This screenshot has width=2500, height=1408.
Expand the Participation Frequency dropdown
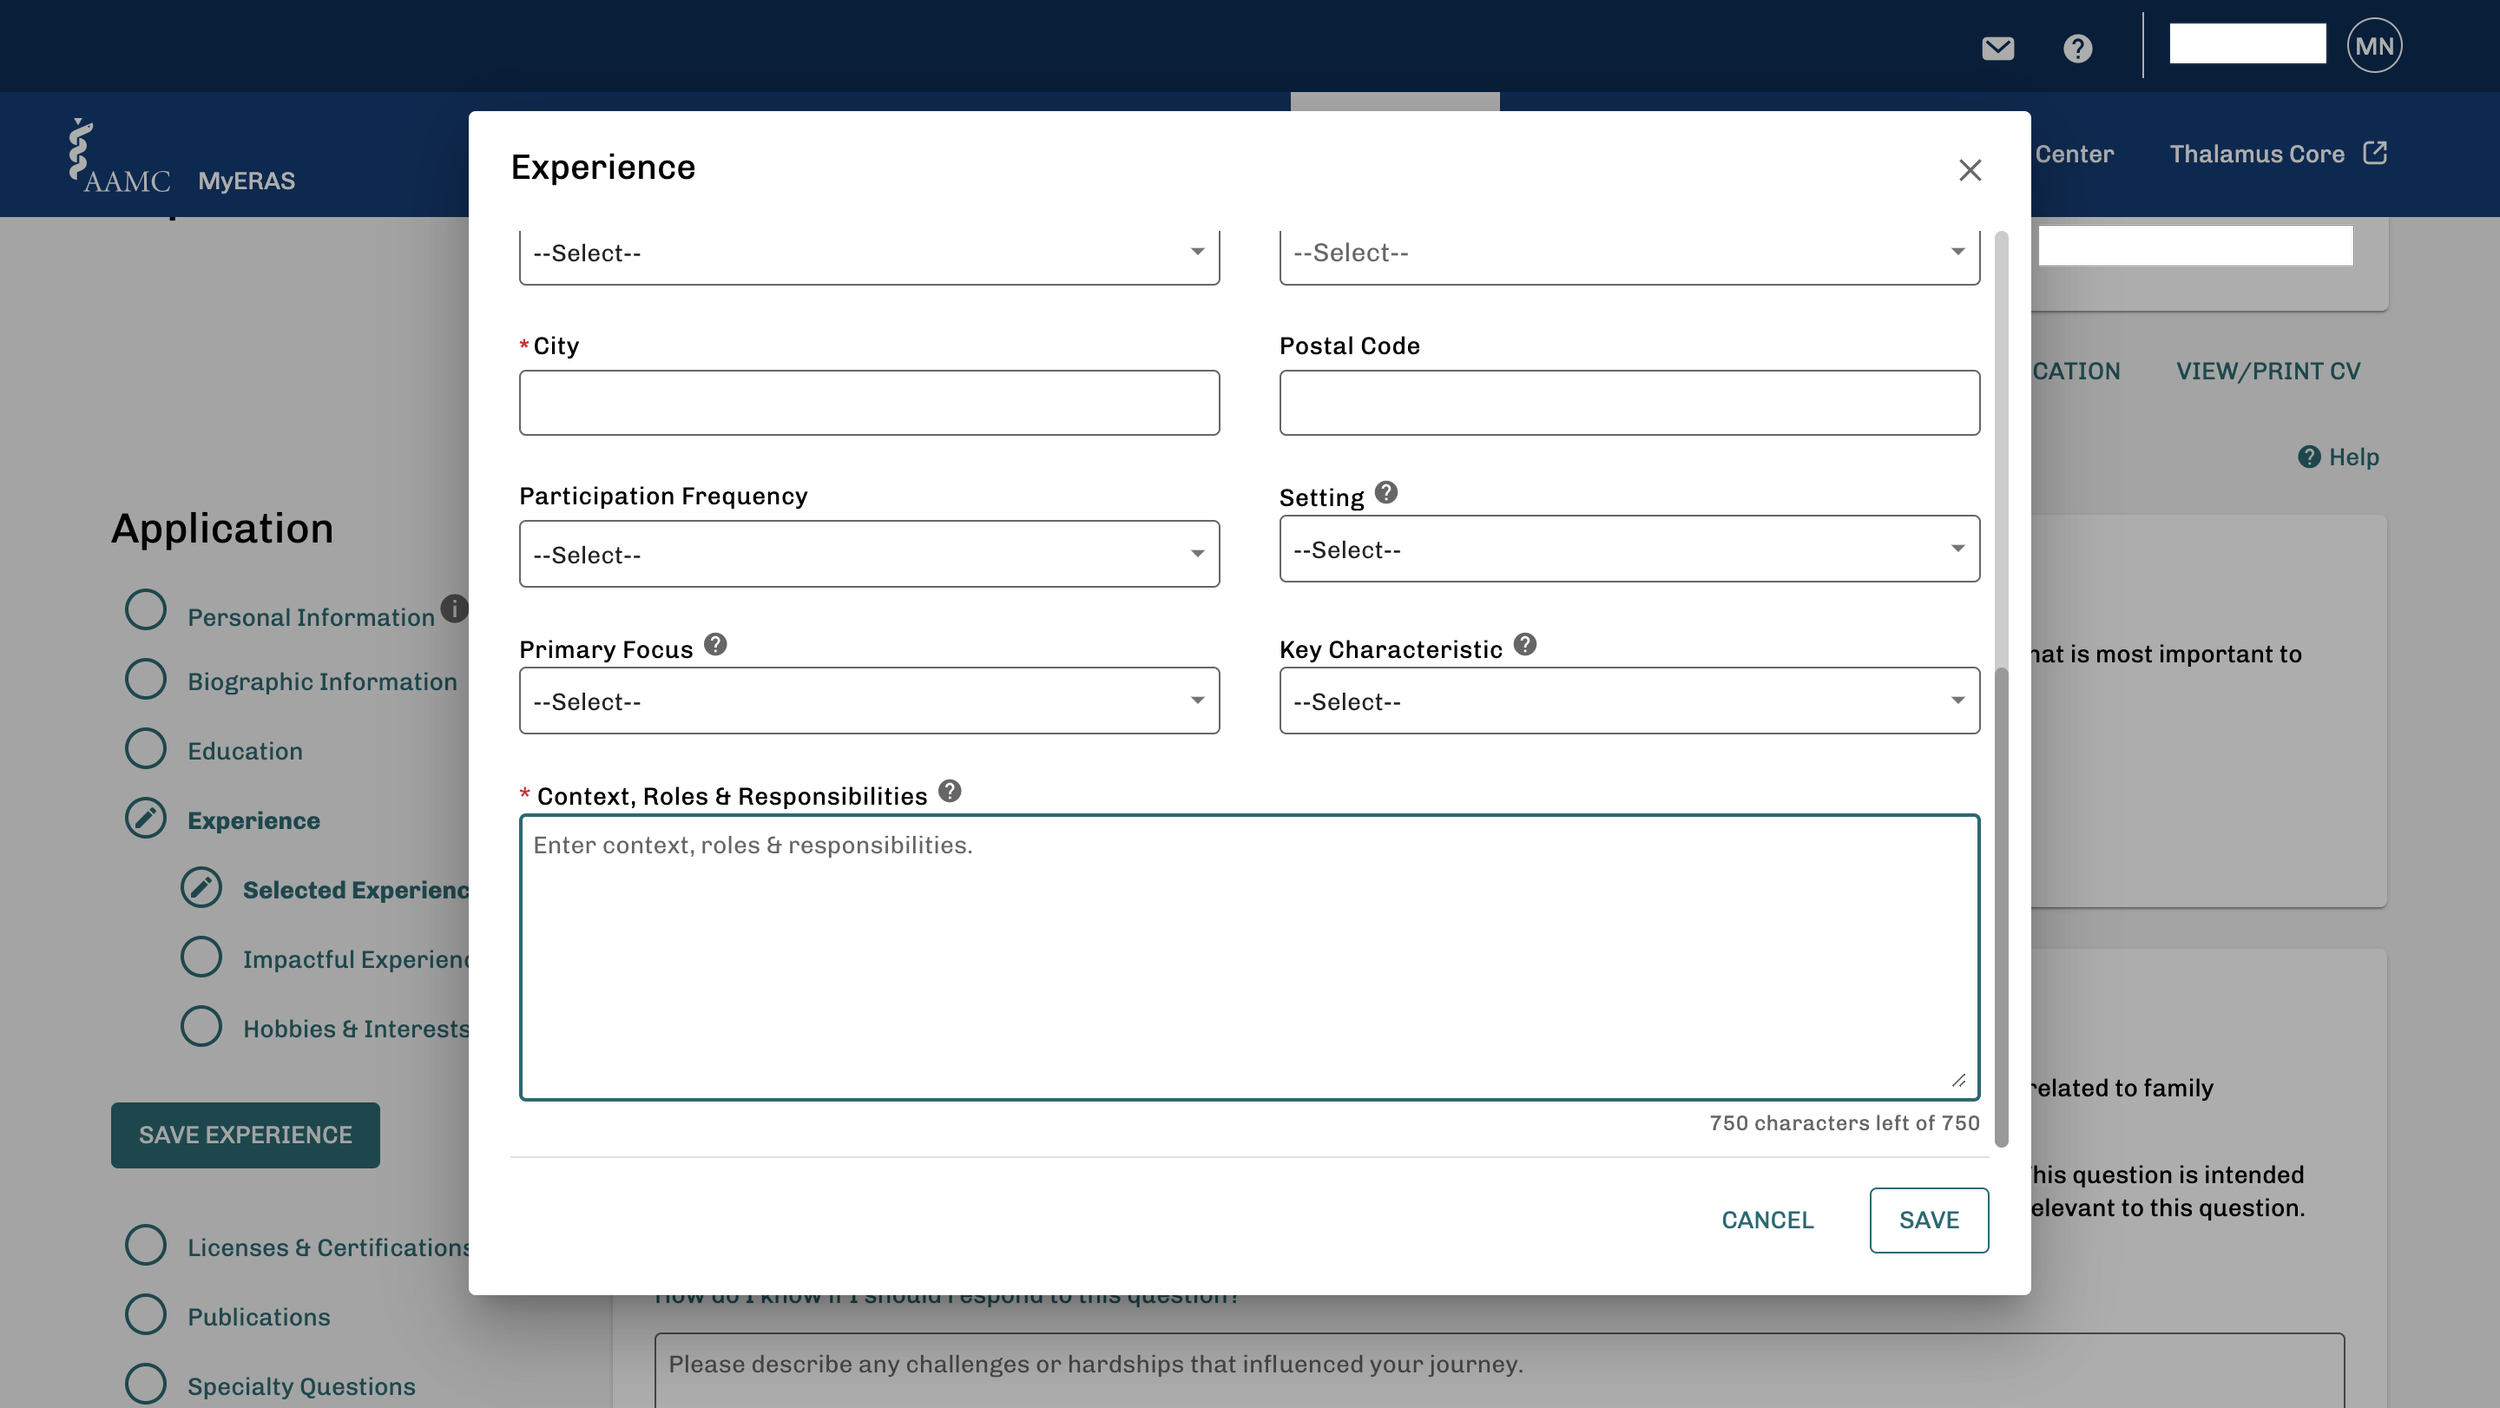pos(868,554)
